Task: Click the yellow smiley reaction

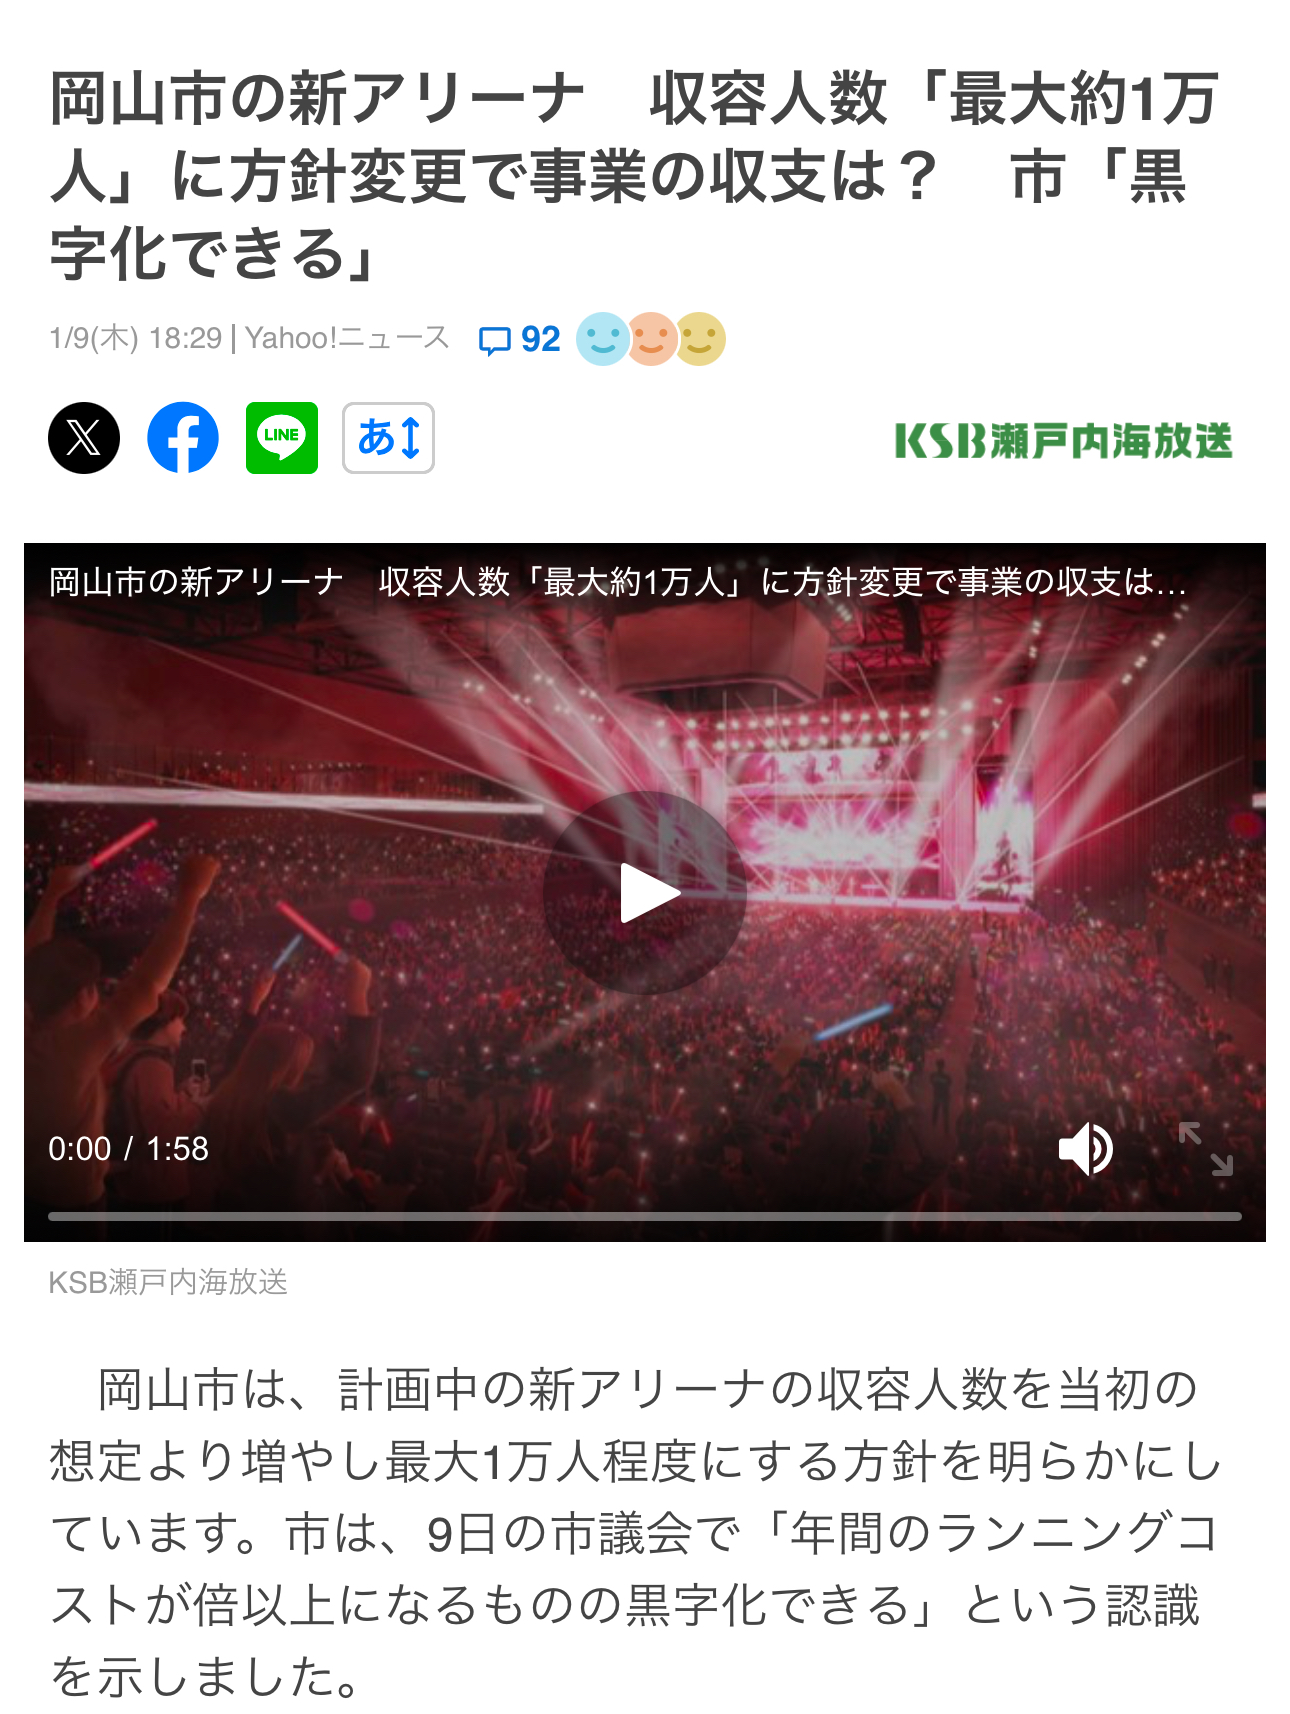Action: (x=700, y=339)
